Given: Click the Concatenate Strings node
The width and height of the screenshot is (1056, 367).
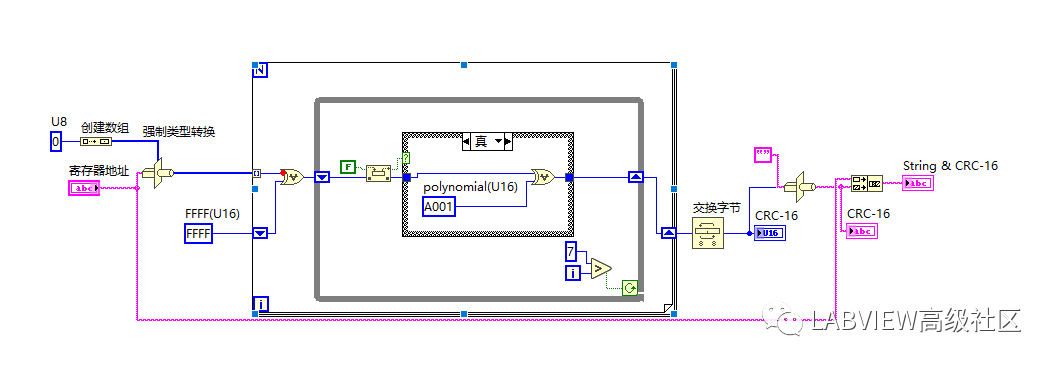Looking at the screenshot, I should click(x=867, y=182).
